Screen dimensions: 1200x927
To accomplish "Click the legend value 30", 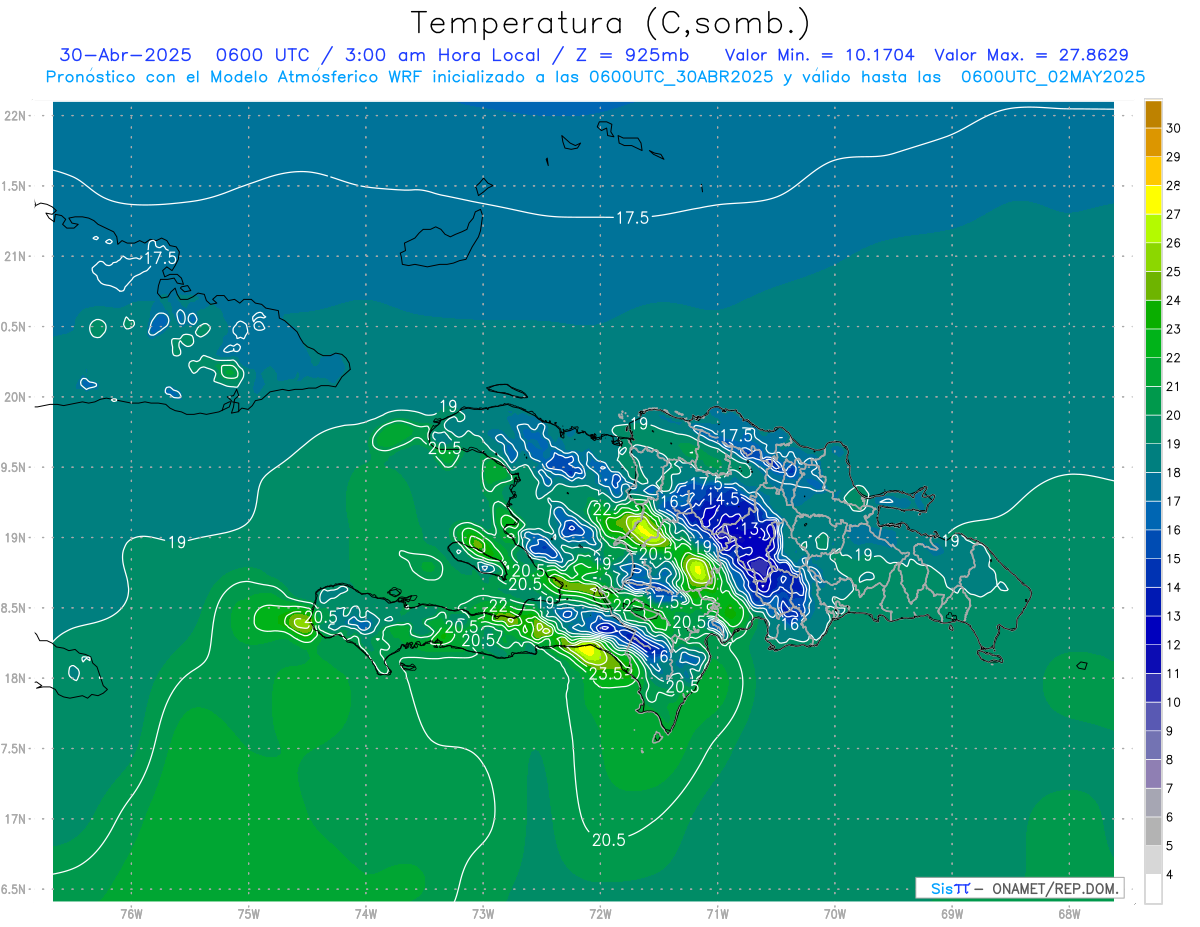I will (1174, 128).
